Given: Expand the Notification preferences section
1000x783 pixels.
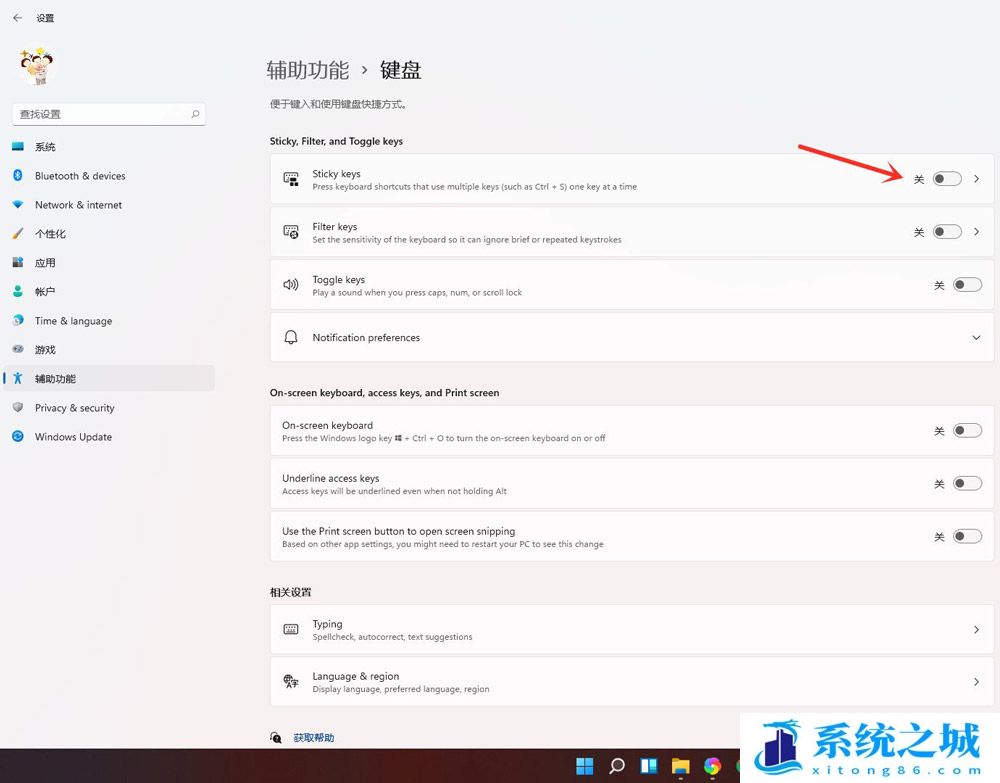Looking at the screenshot, I should (x=976, y=338).
